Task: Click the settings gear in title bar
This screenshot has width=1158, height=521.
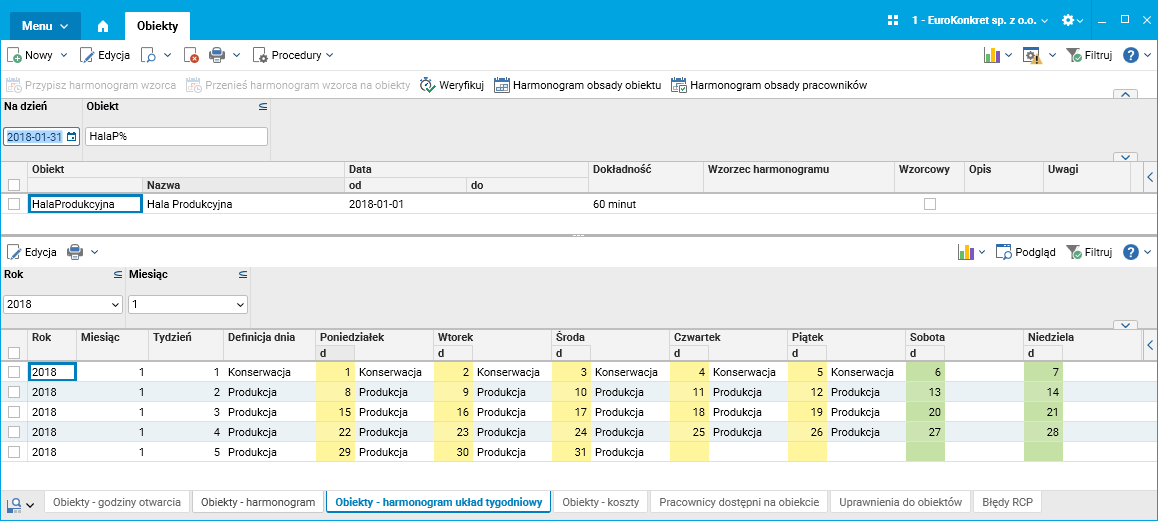Action: [x=1068, y=20]
